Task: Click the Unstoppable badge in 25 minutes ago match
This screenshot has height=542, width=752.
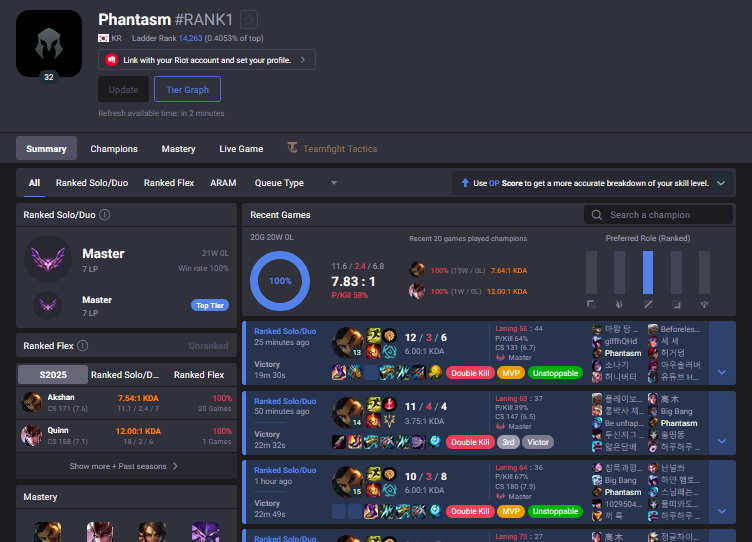Action: tap(555, 373)
